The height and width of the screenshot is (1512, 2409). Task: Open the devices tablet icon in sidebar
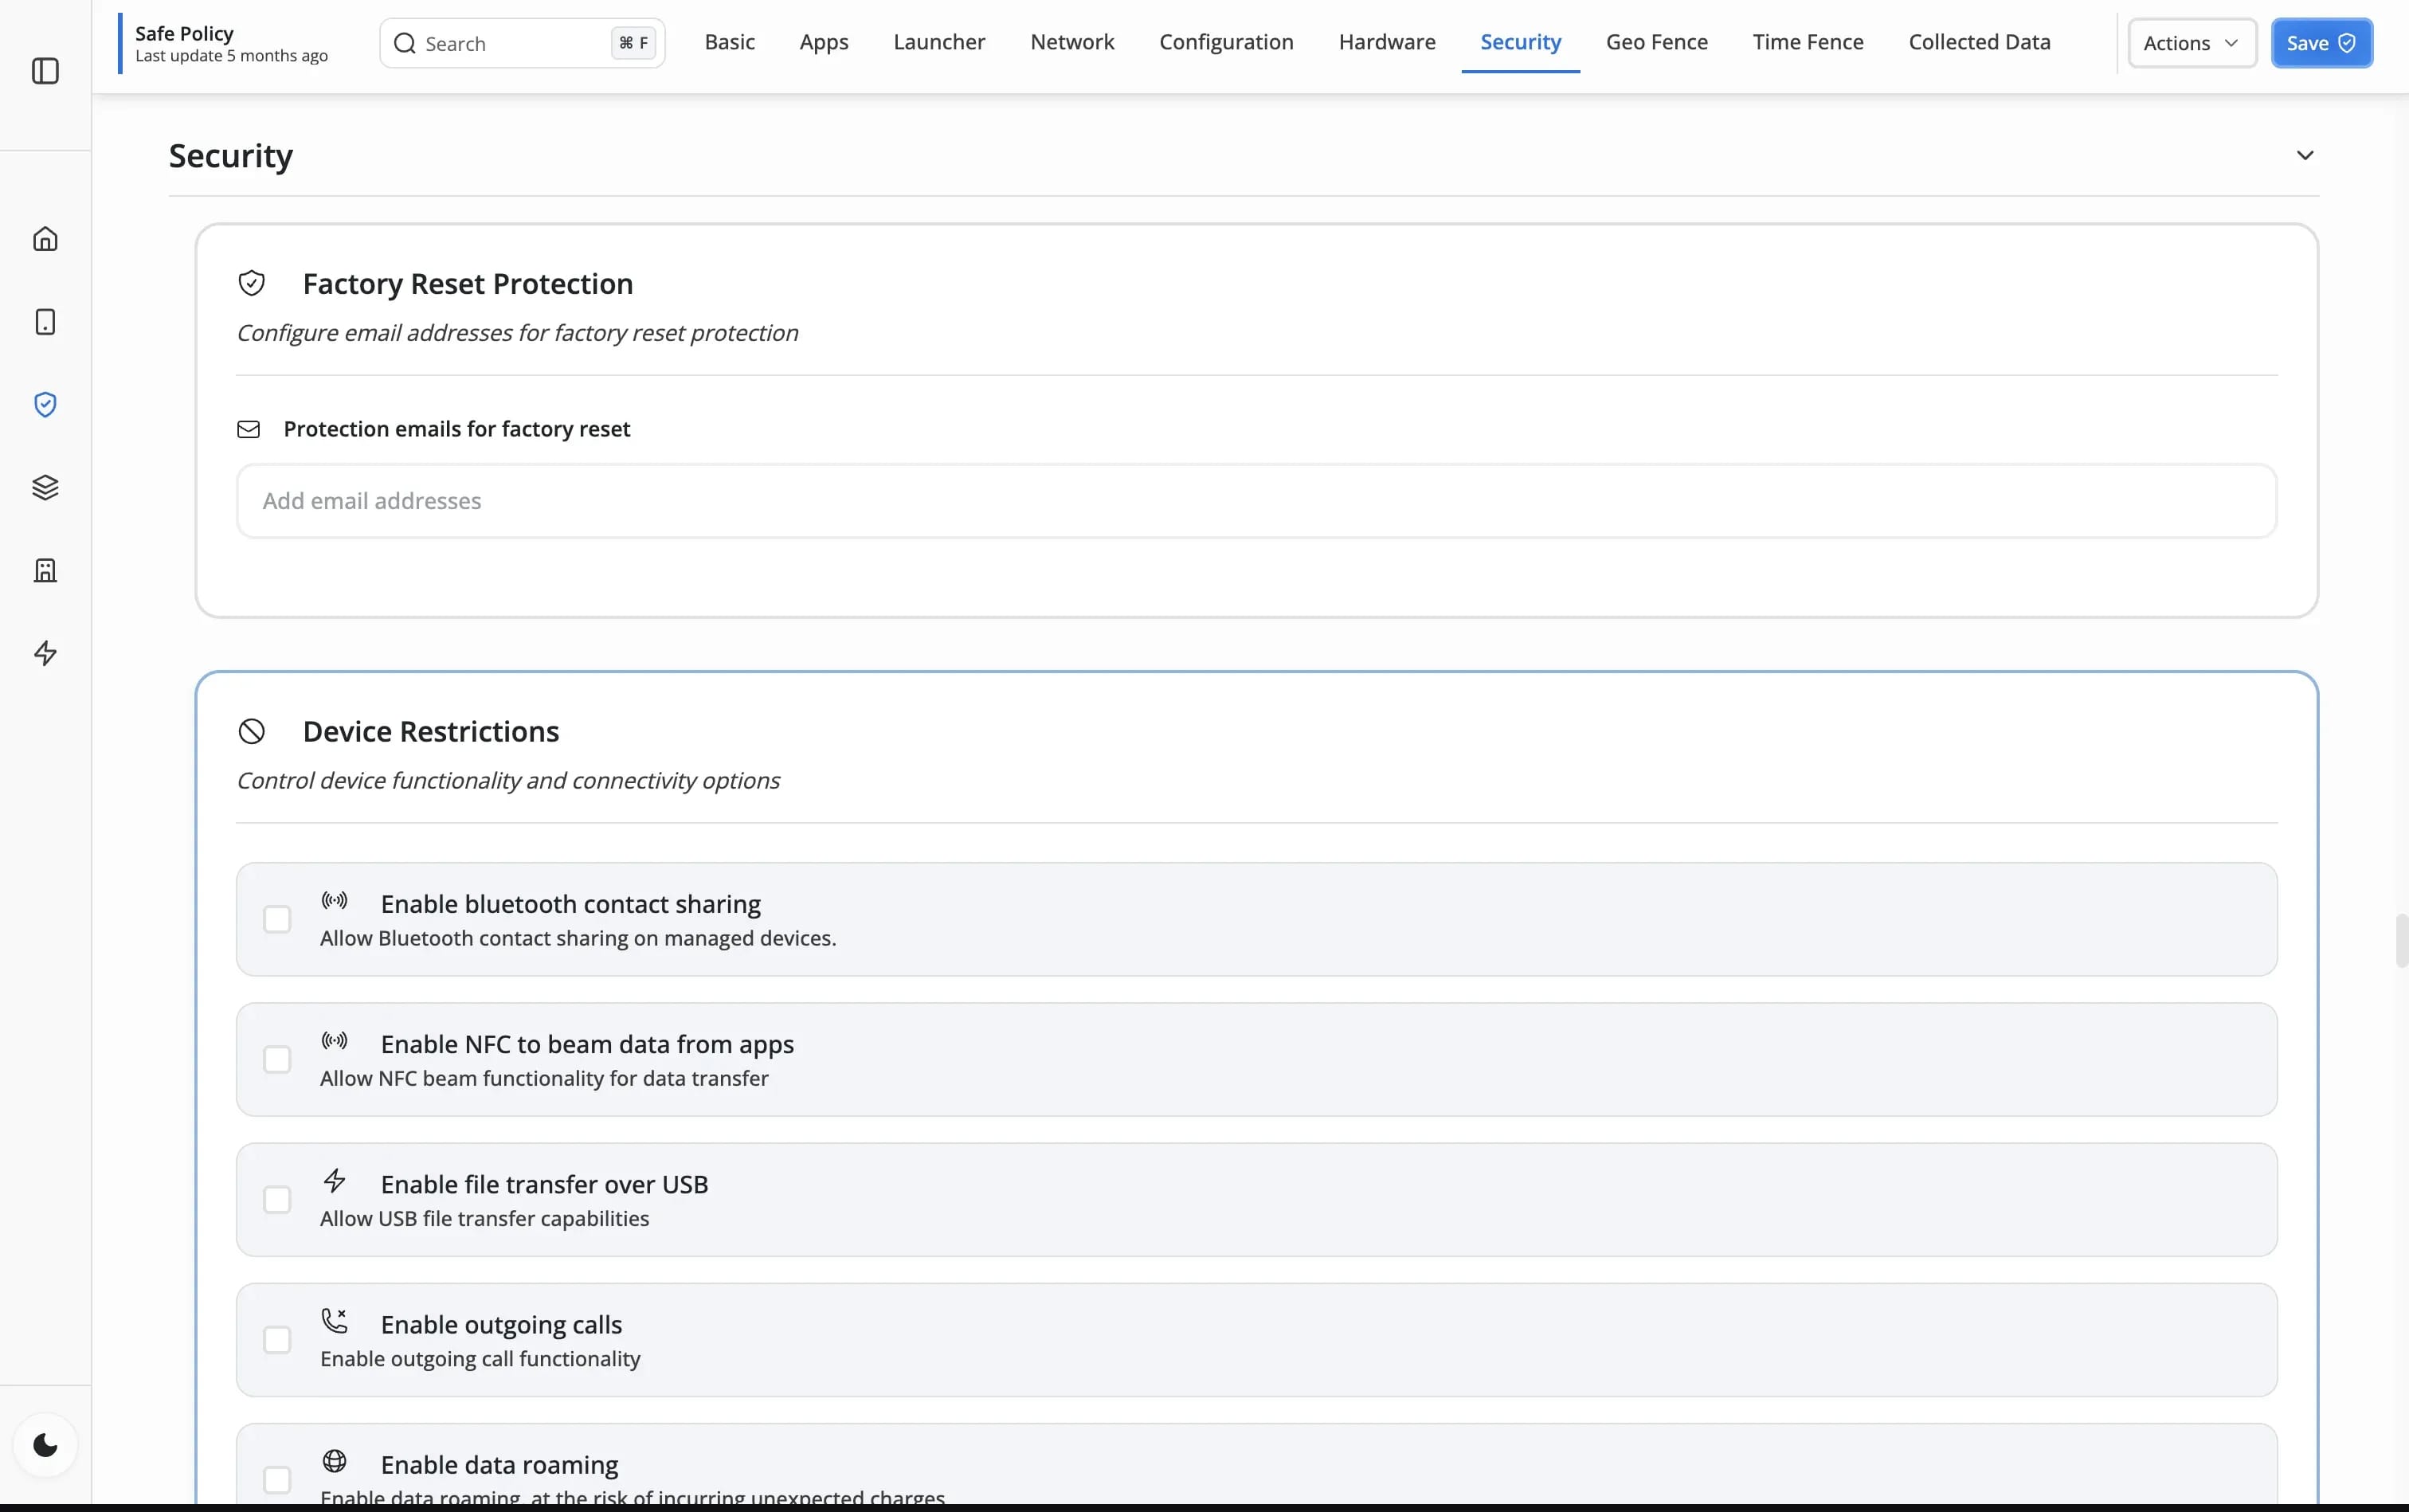pos(45,322)
